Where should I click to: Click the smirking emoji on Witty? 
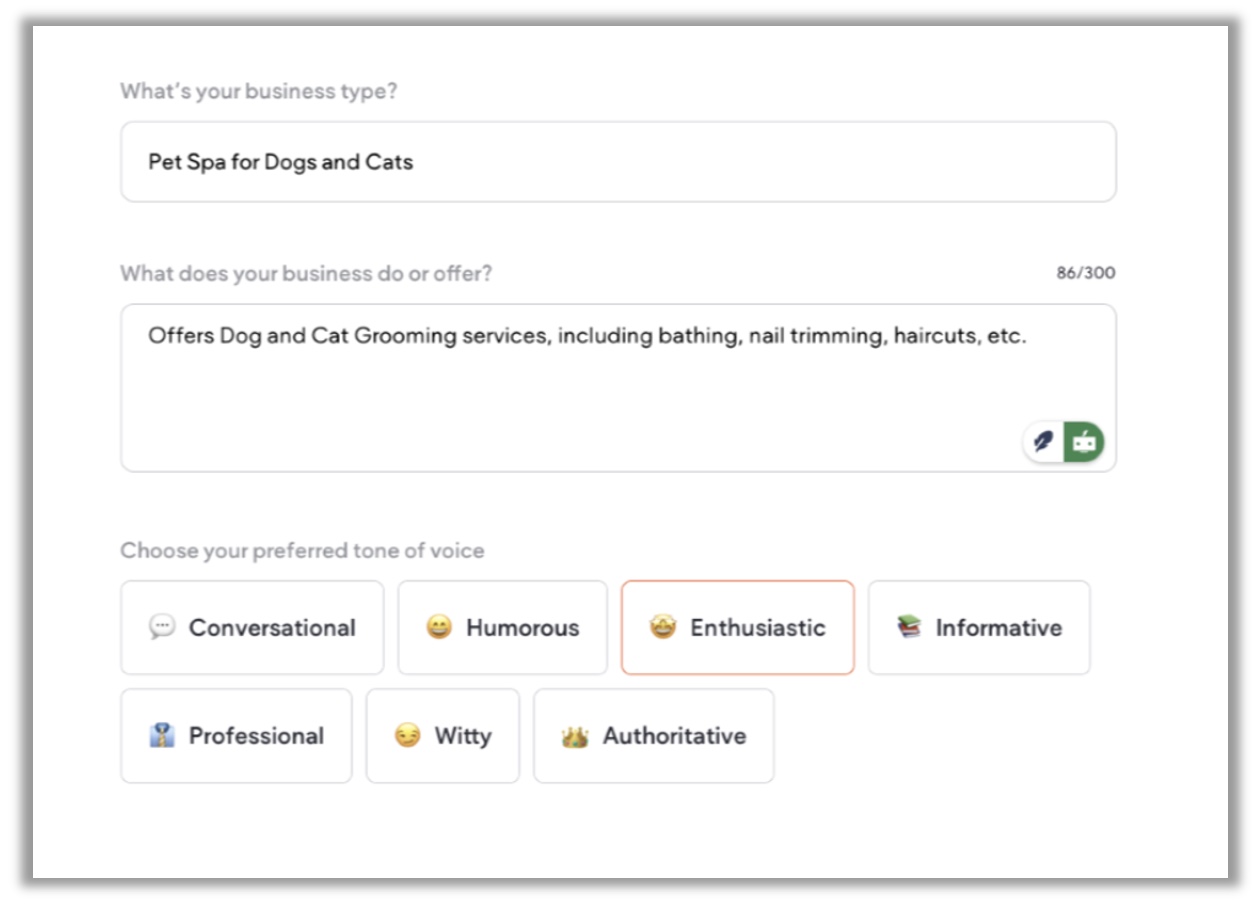click(x=407, y=736)
